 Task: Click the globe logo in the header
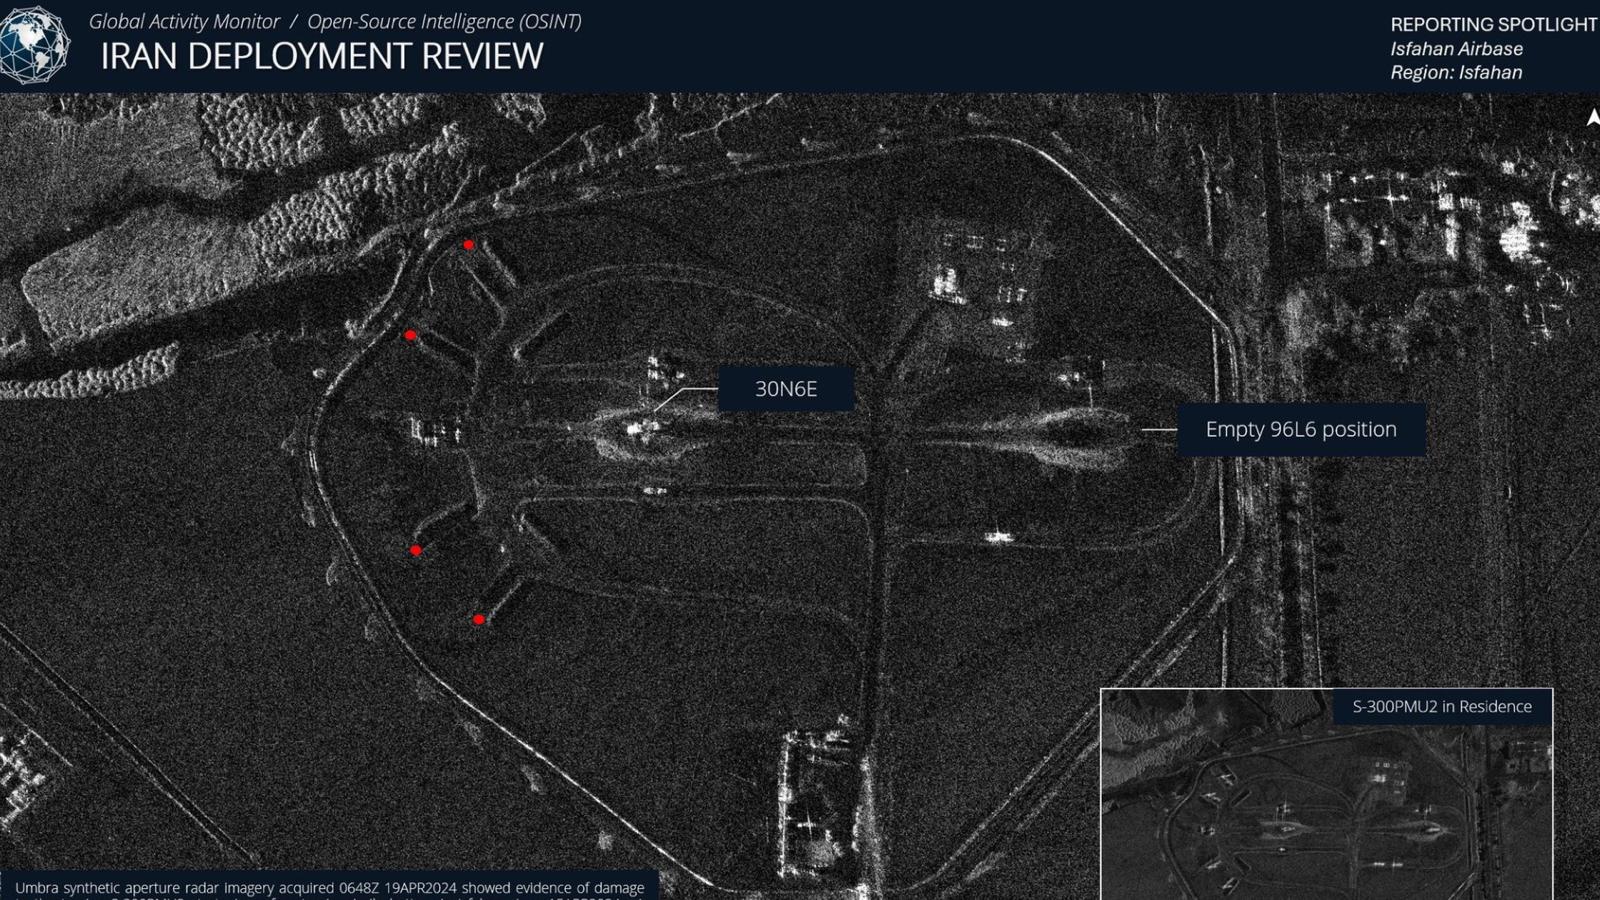[34, 45]
